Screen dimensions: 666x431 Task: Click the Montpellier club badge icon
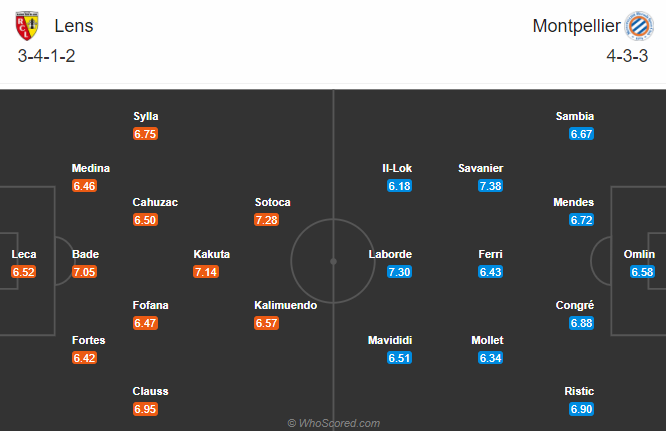tap(639, 26)
